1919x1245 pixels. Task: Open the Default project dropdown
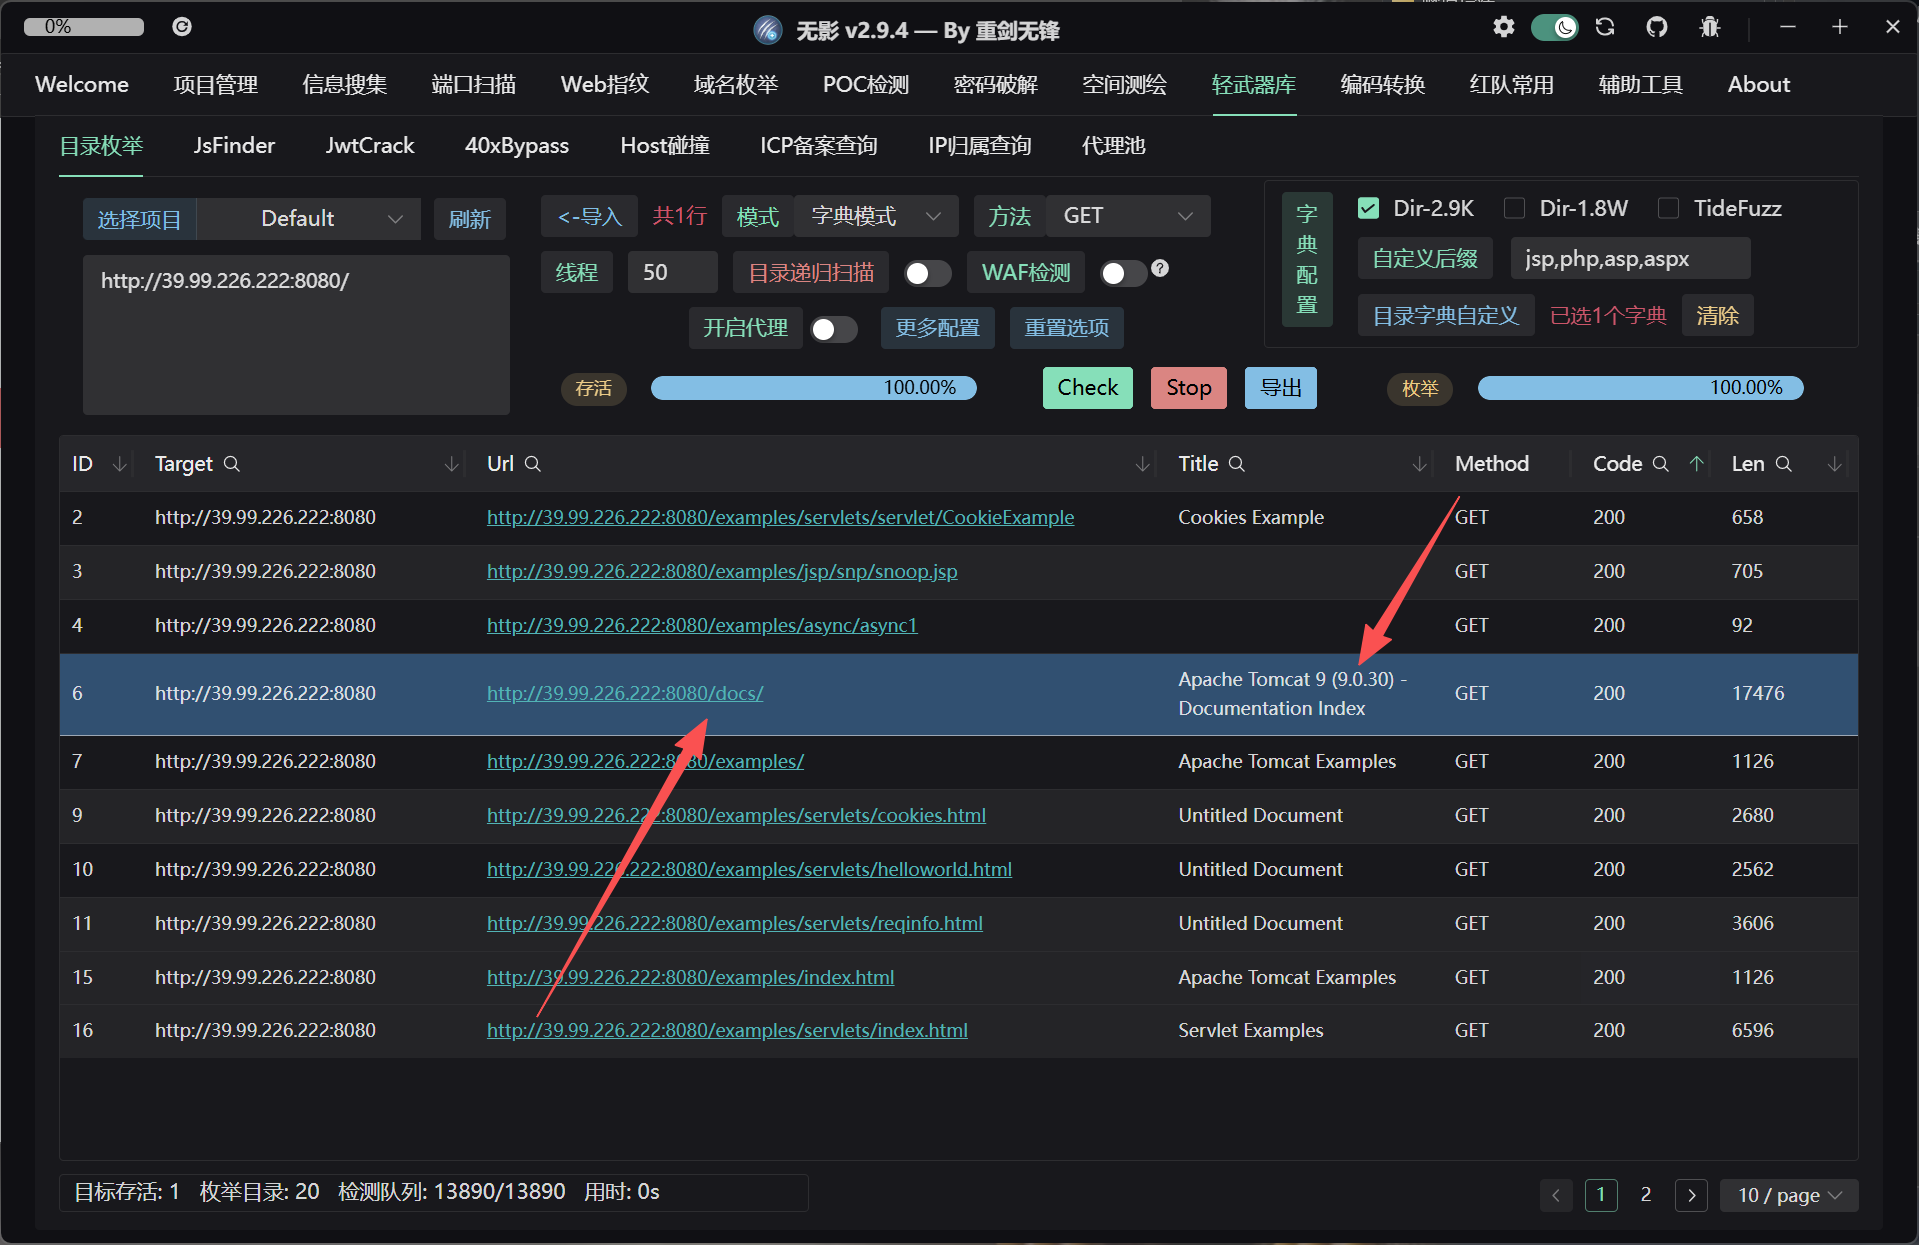pos(308,219)
